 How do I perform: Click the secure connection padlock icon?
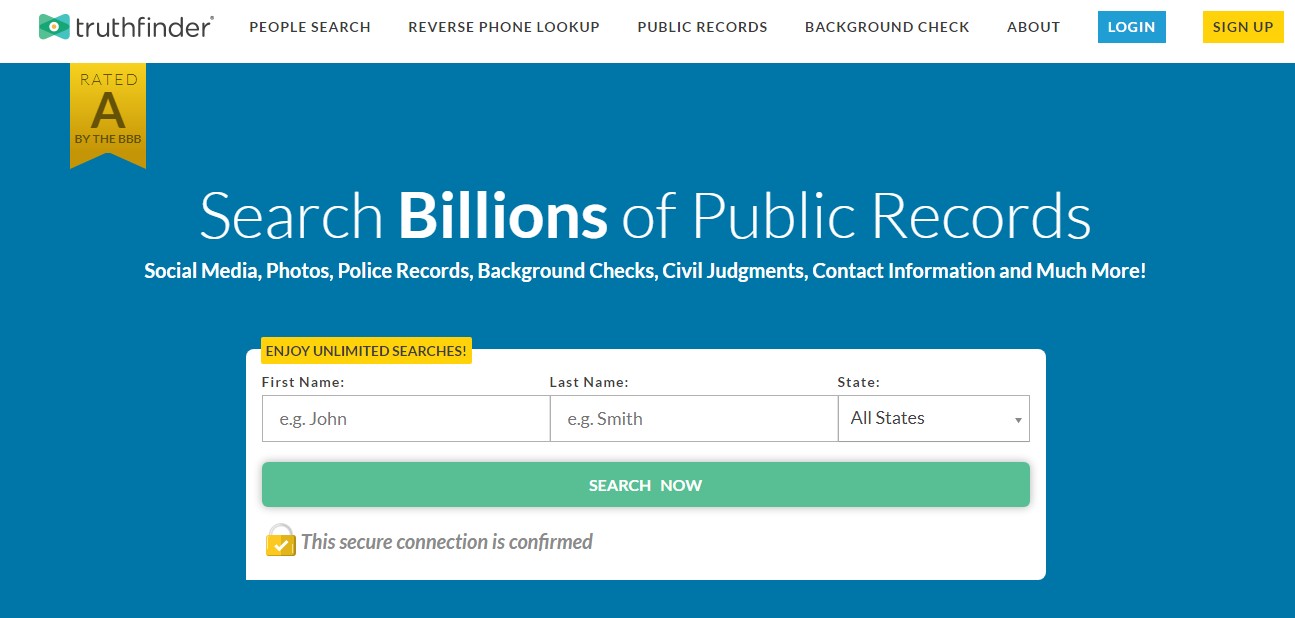(280, 540)
